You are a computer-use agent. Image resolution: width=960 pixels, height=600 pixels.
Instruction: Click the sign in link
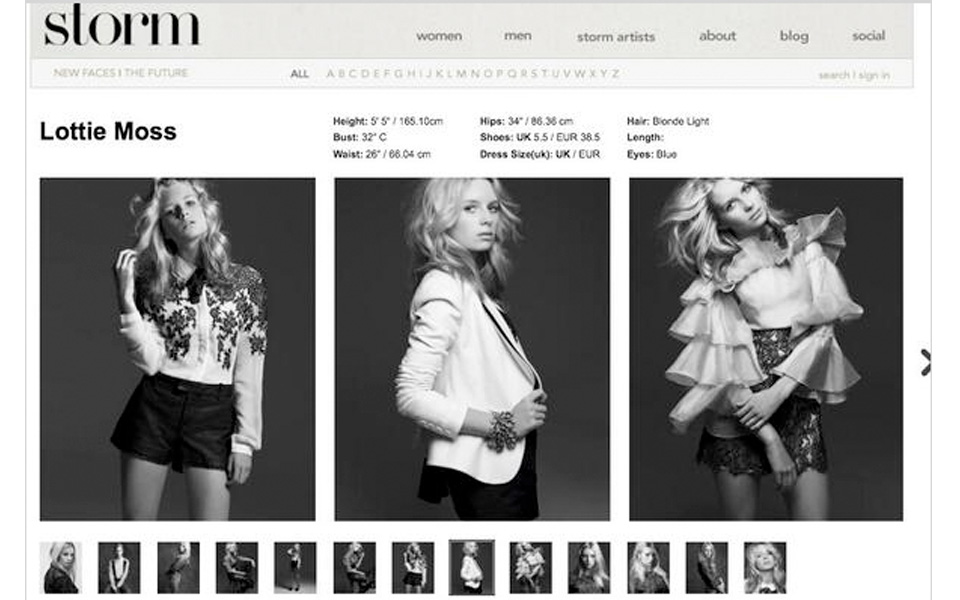click(x=872, y=75)
